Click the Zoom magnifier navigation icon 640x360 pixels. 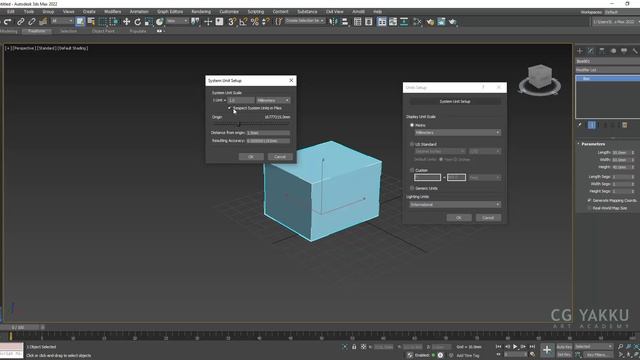[x=620, y=347]
